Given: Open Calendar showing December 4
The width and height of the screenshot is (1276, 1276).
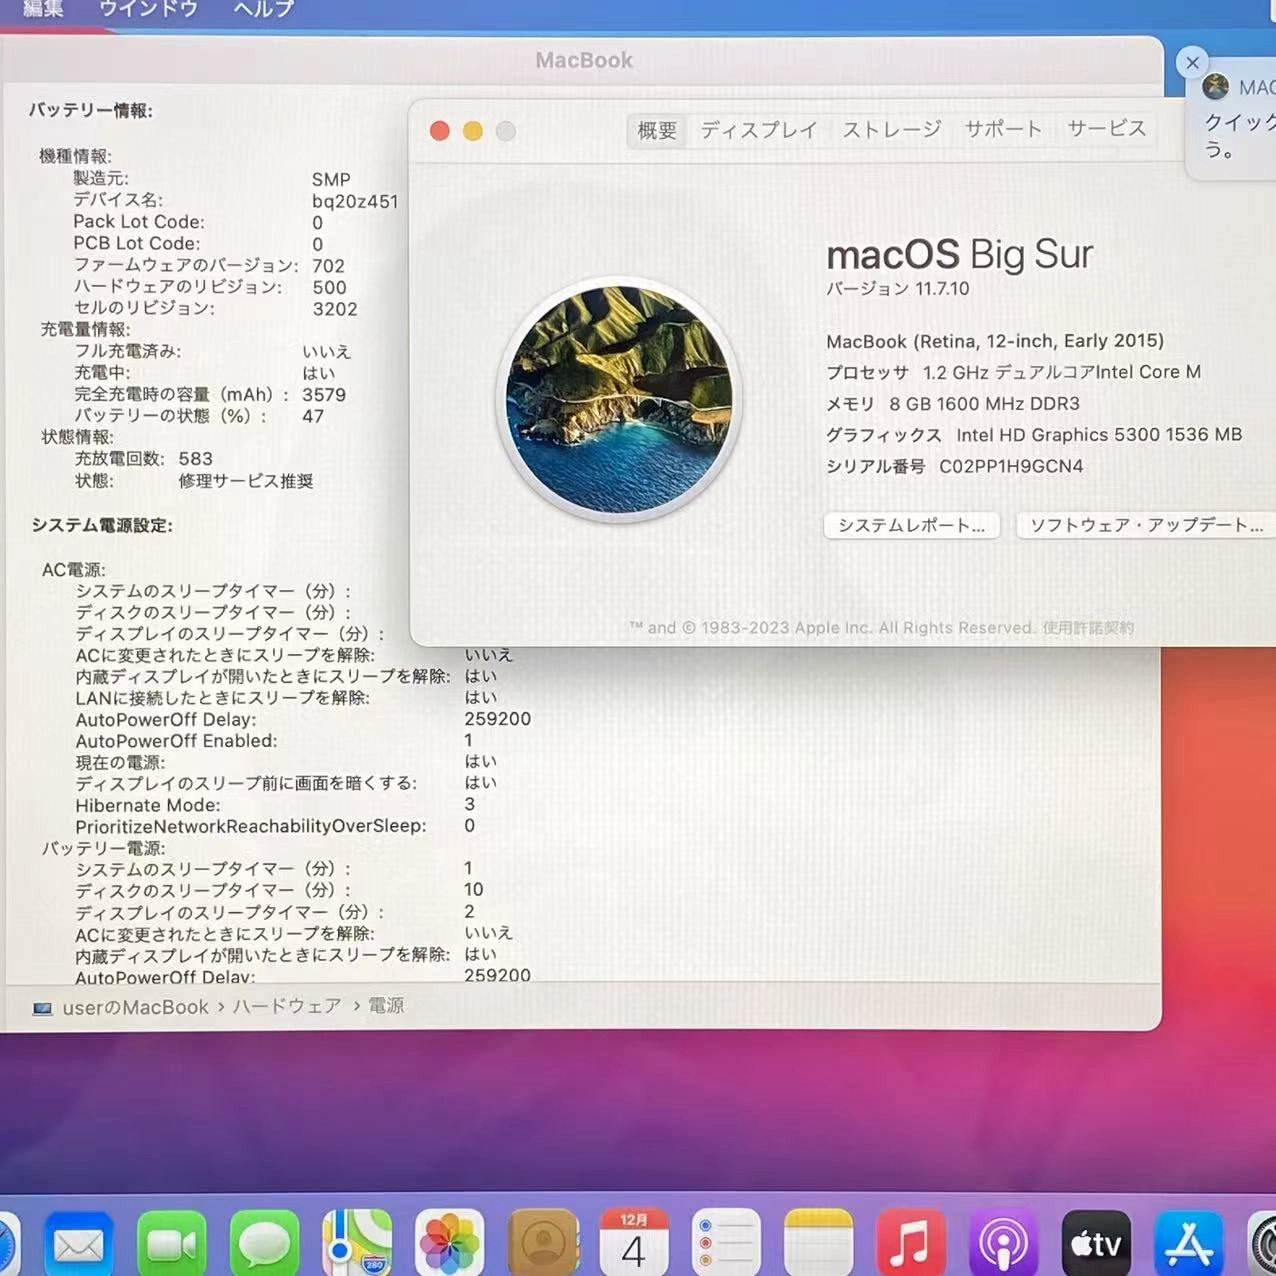Looking at the screenshot, I should (634, 1243).
